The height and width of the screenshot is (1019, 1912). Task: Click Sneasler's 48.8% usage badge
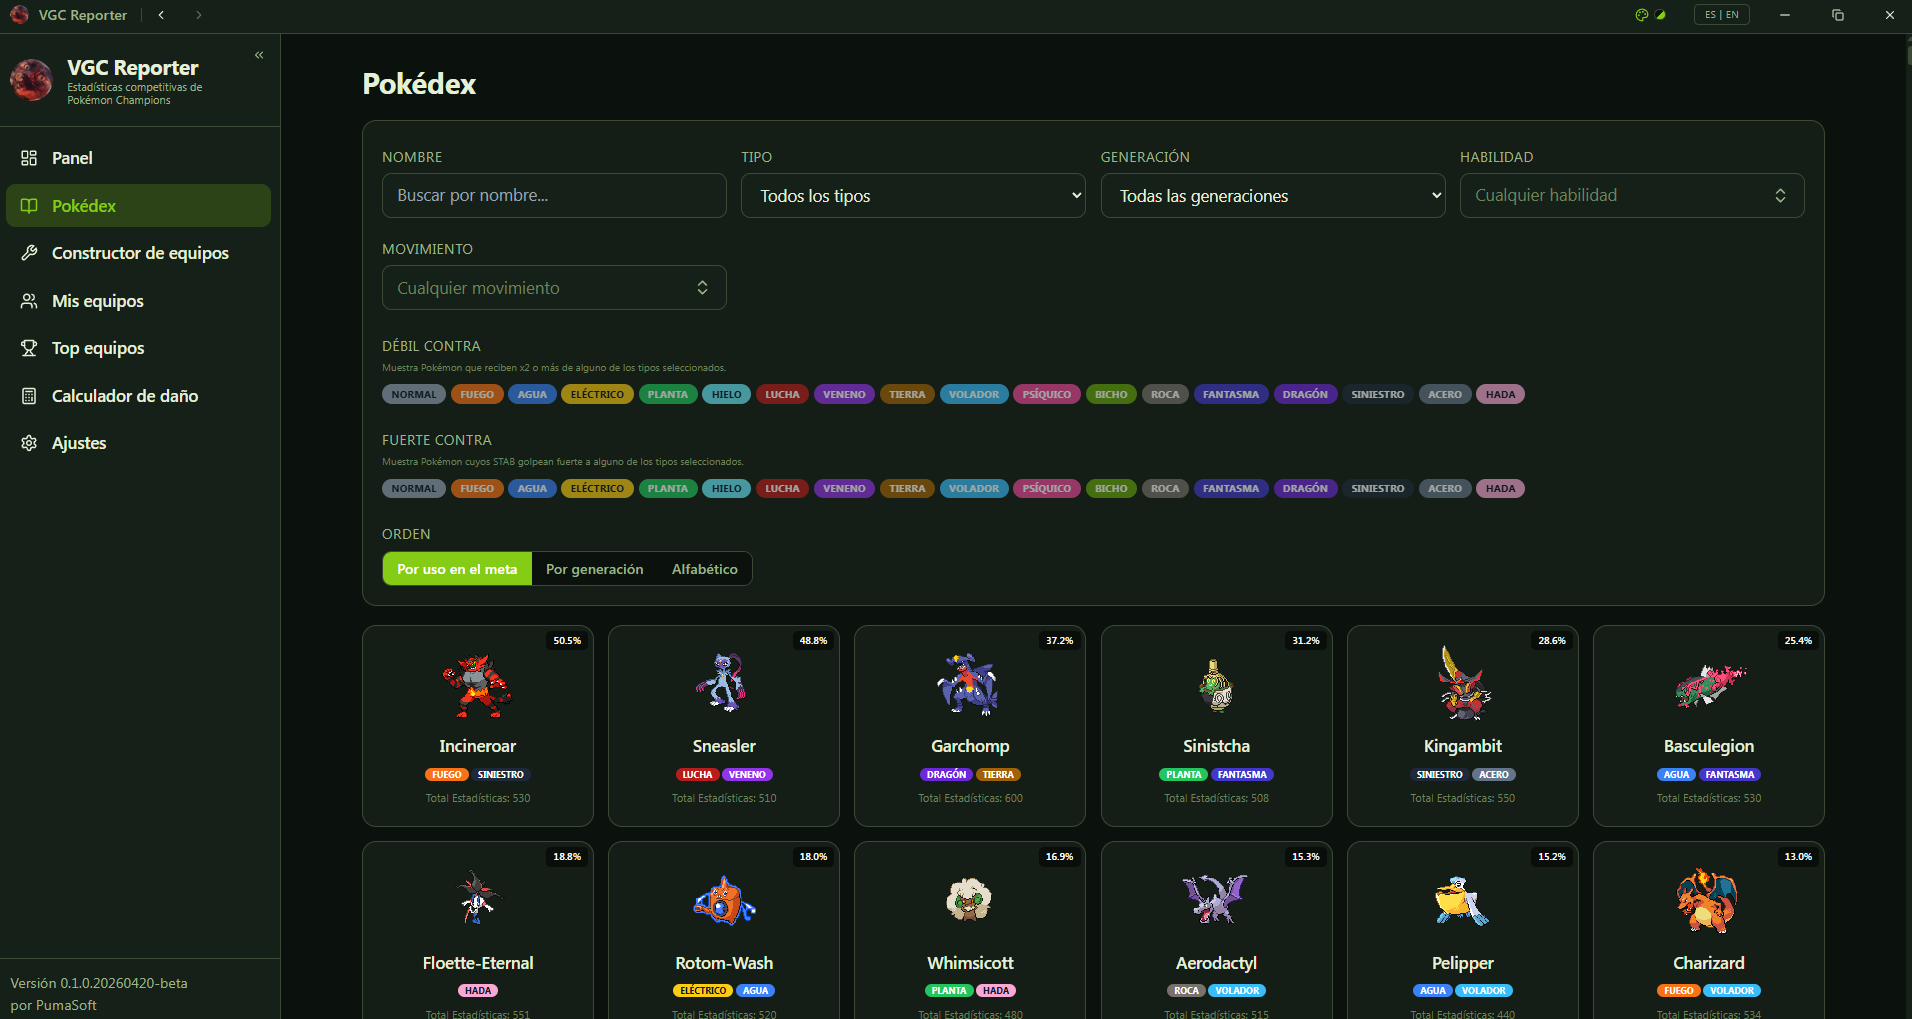pos(813,641)
